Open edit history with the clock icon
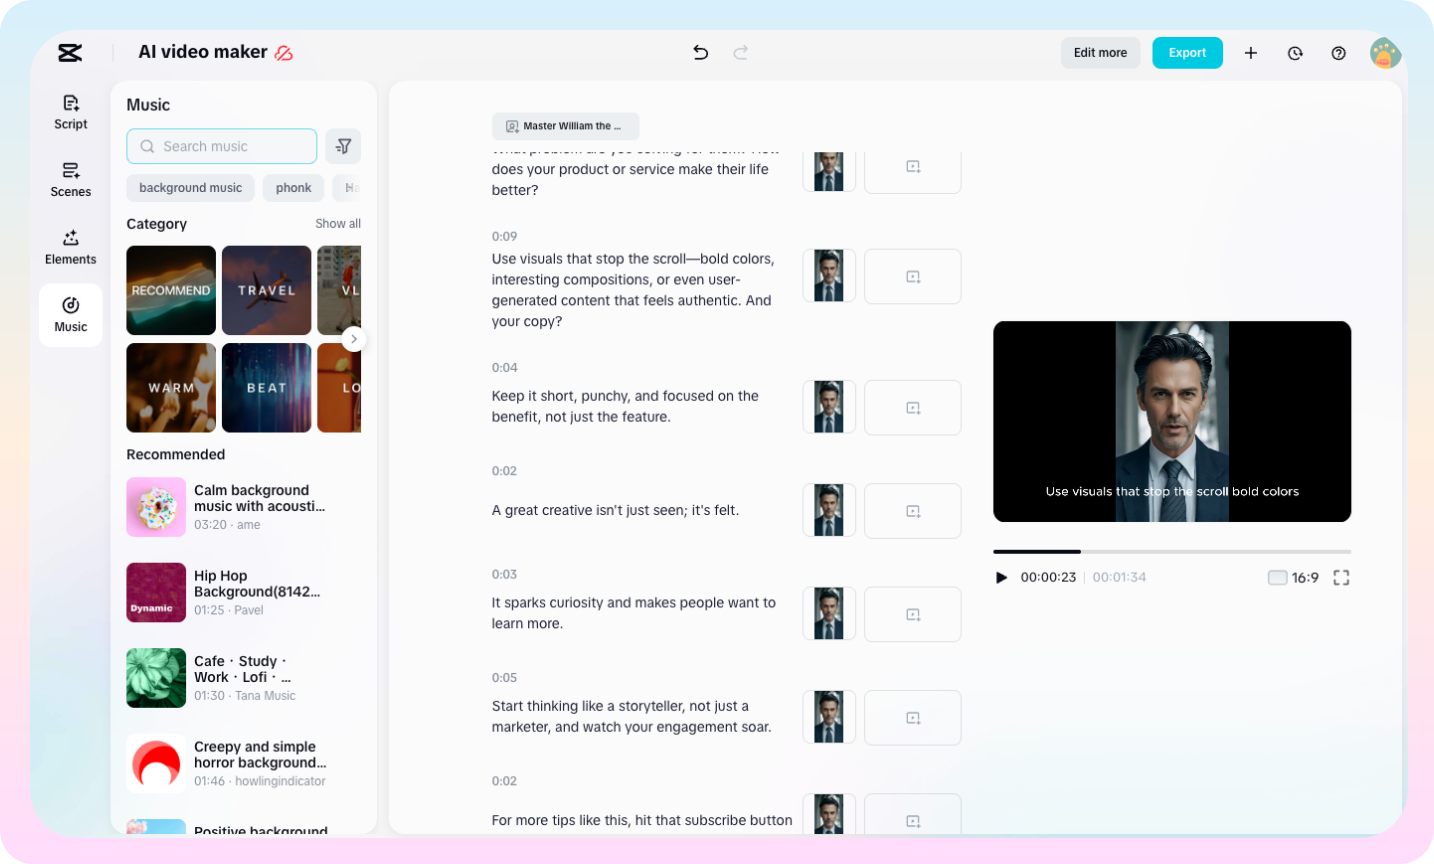 coord(1295,52)
